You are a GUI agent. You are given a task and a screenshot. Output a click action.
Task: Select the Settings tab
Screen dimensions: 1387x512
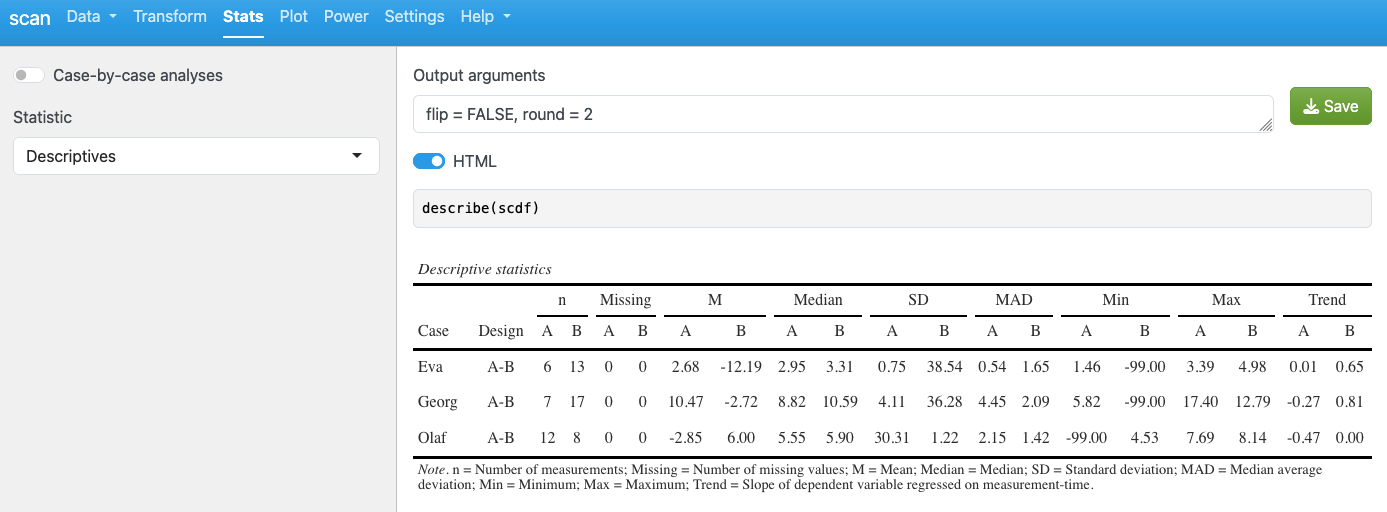[414, 17]
